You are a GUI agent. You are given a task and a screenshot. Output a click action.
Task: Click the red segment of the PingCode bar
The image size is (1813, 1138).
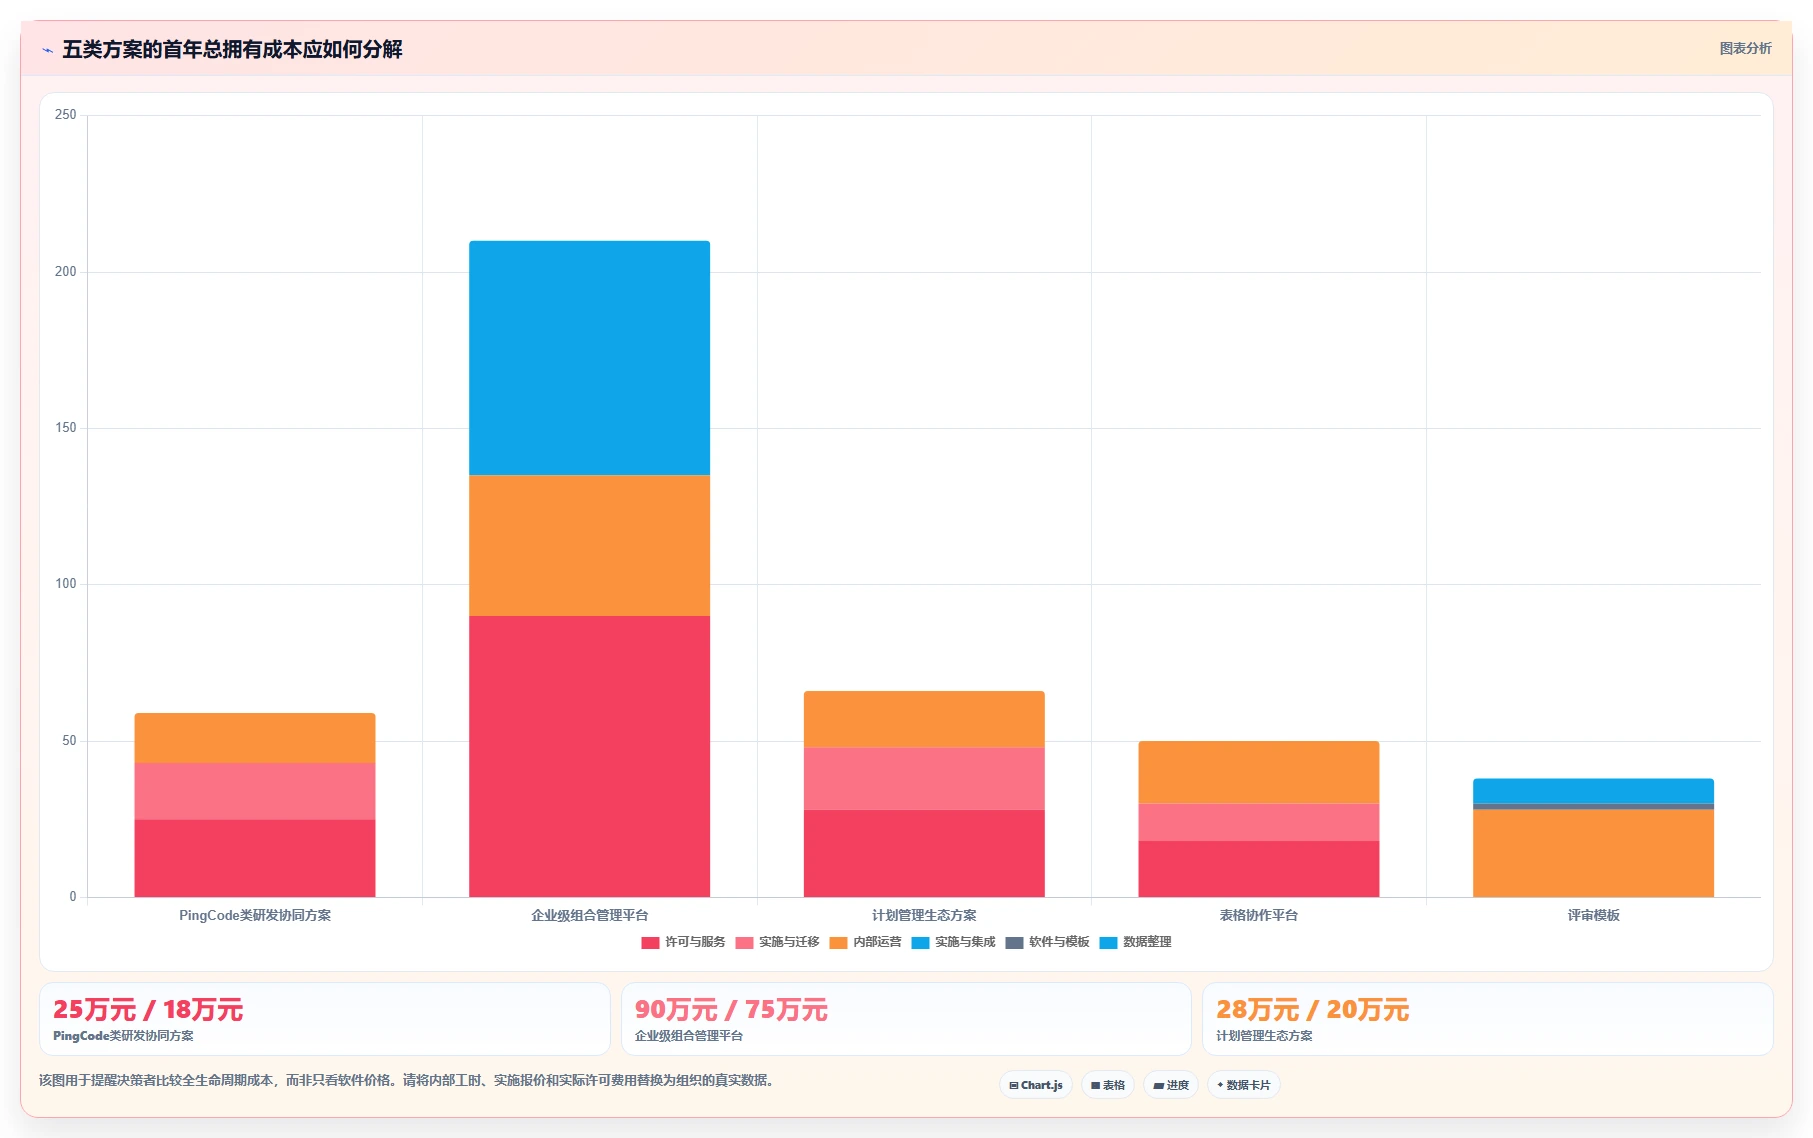[x=255, y=858]
